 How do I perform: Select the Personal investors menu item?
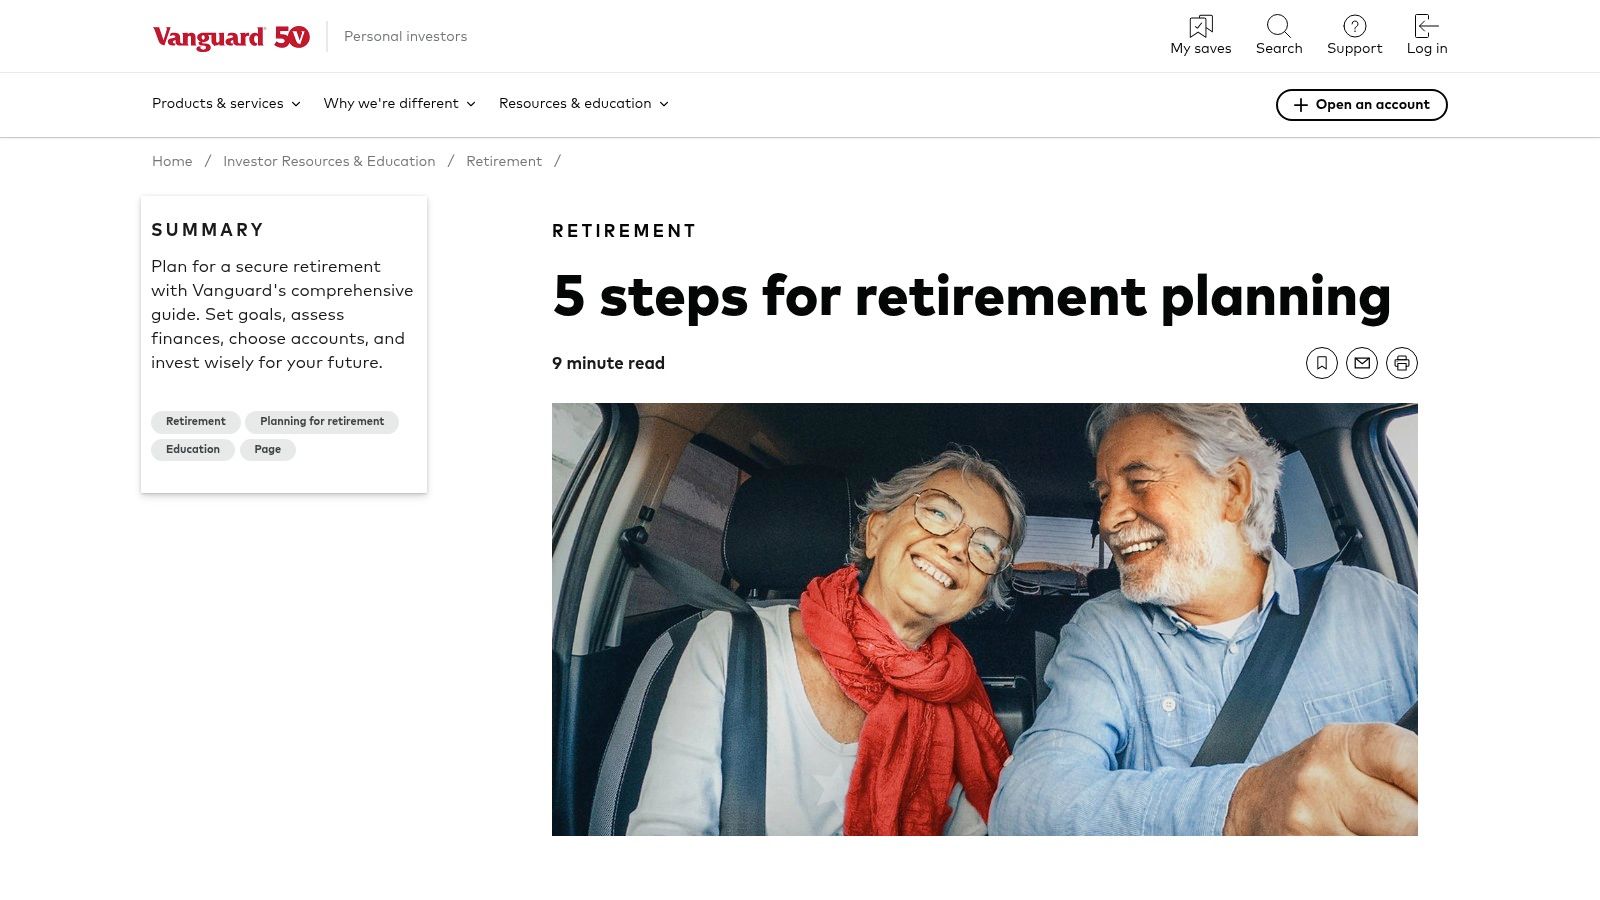coord(405,36)
